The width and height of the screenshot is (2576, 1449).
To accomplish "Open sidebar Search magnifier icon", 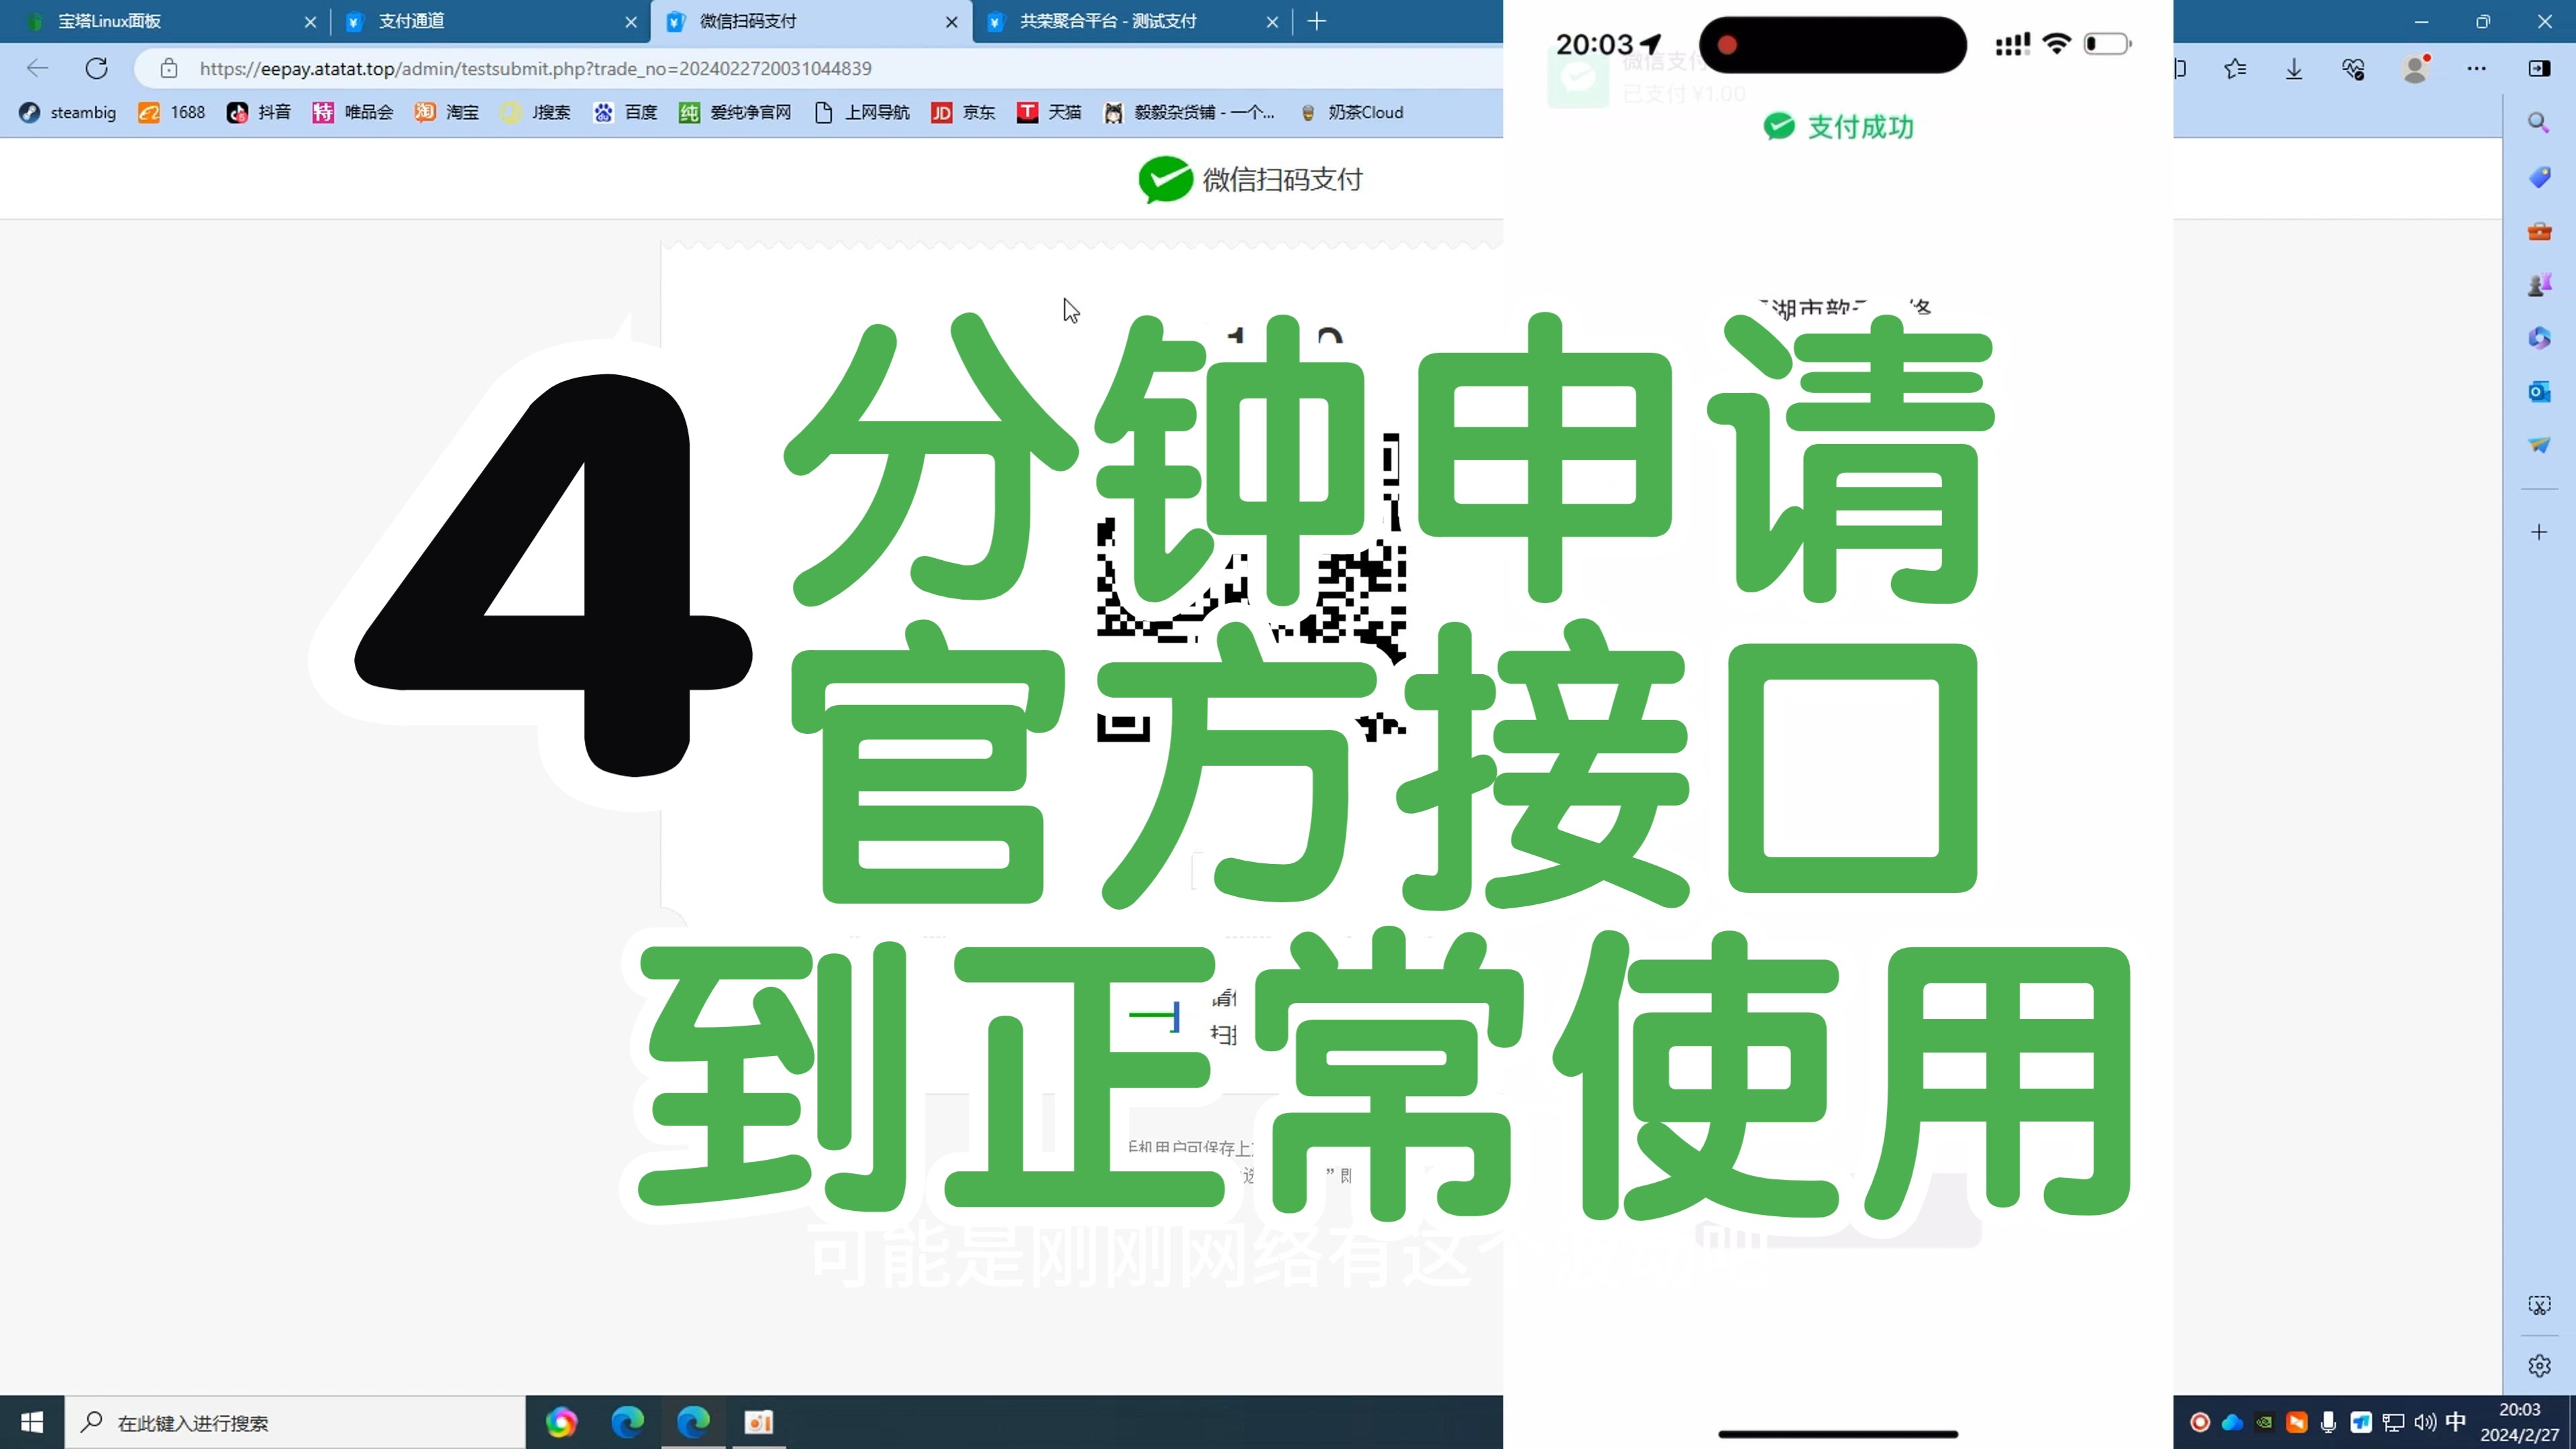I will 2538,122.
